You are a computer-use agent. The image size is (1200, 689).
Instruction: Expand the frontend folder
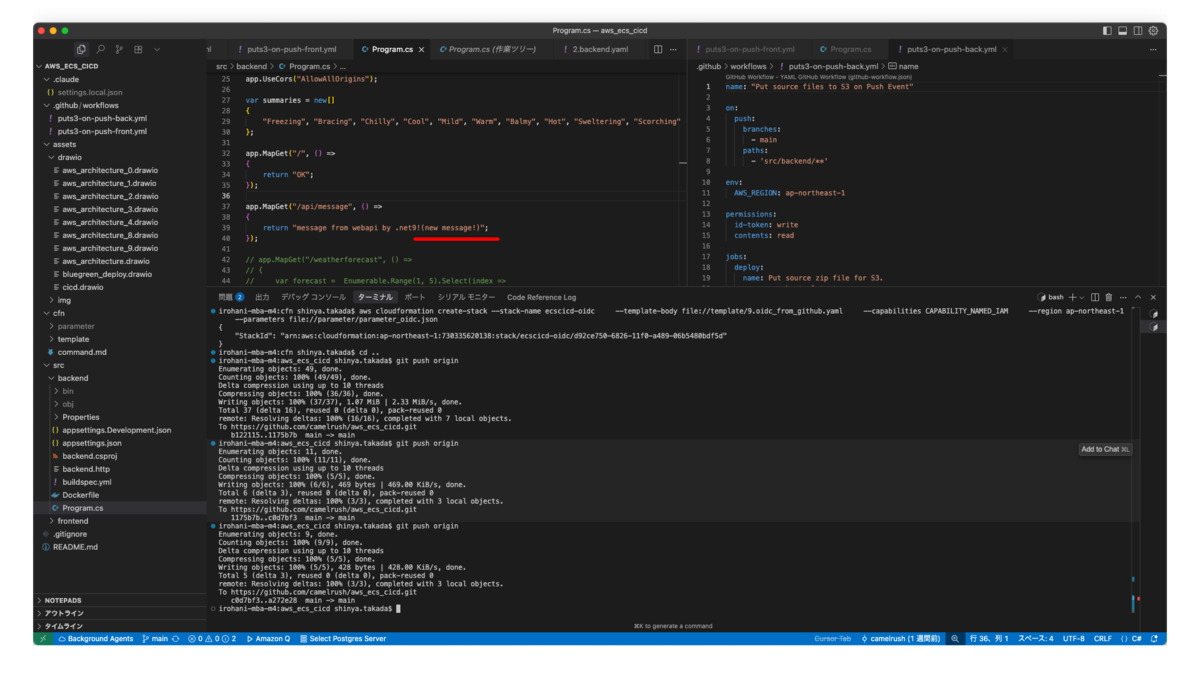(x=119, y=521)
